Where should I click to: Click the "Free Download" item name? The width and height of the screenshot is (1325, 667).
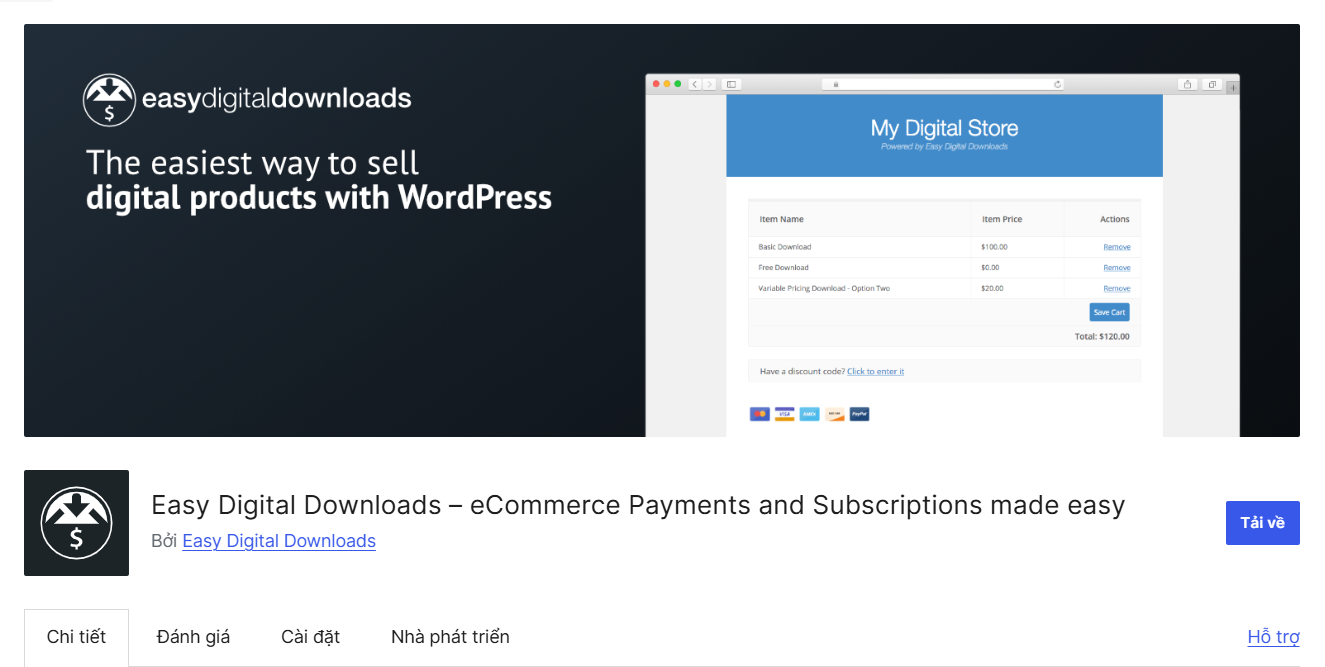[x=783, y=268]
